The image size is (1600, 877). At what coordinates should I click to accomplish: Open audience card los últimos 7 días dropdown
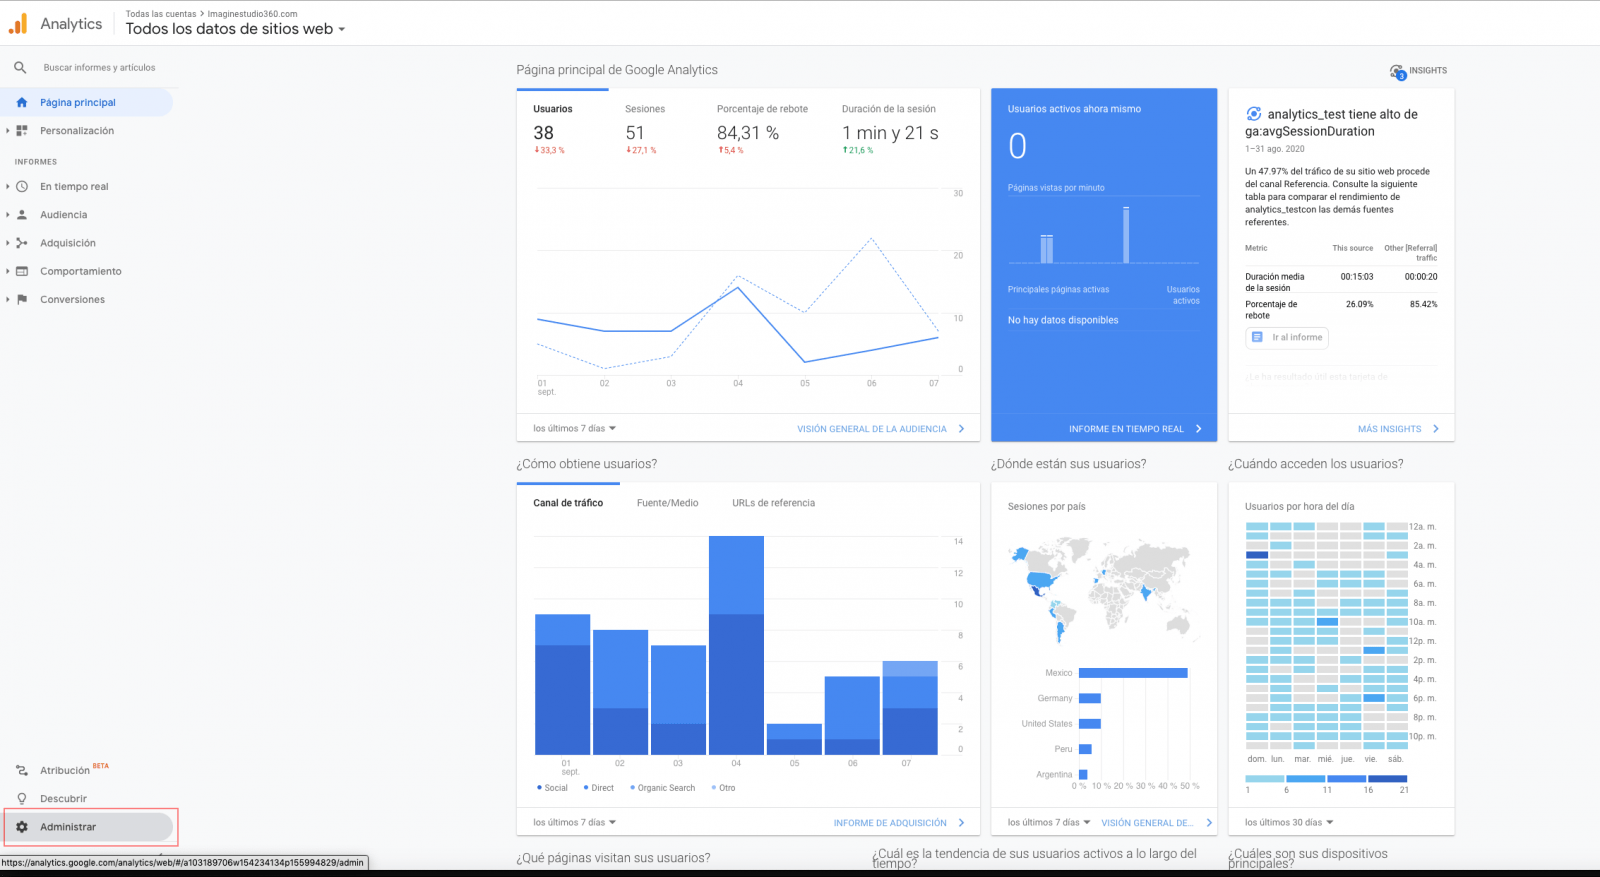click(575, 429)
